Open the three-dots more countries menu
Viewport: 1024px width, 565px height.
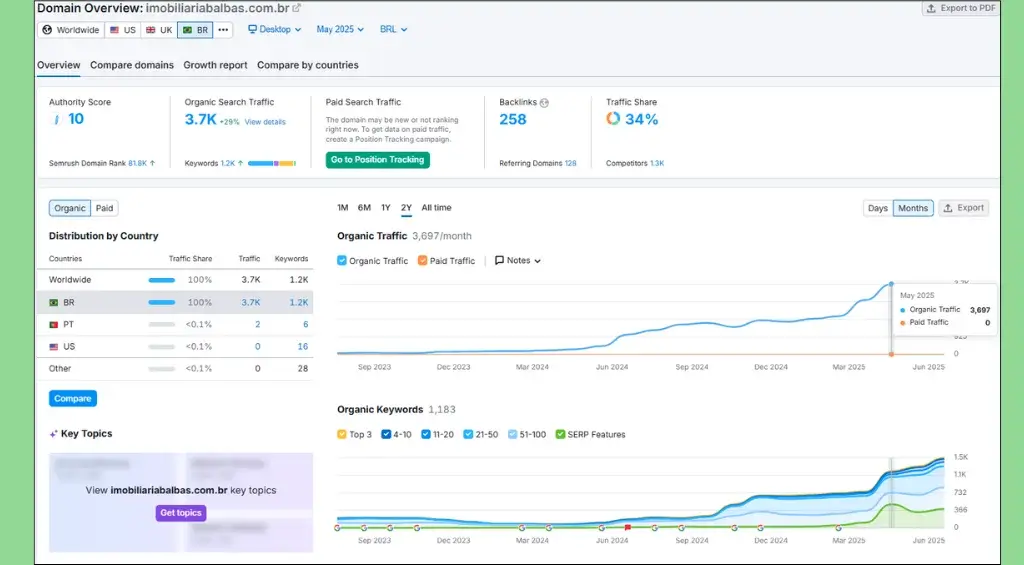pyautogui.click(x=223, y=29)
